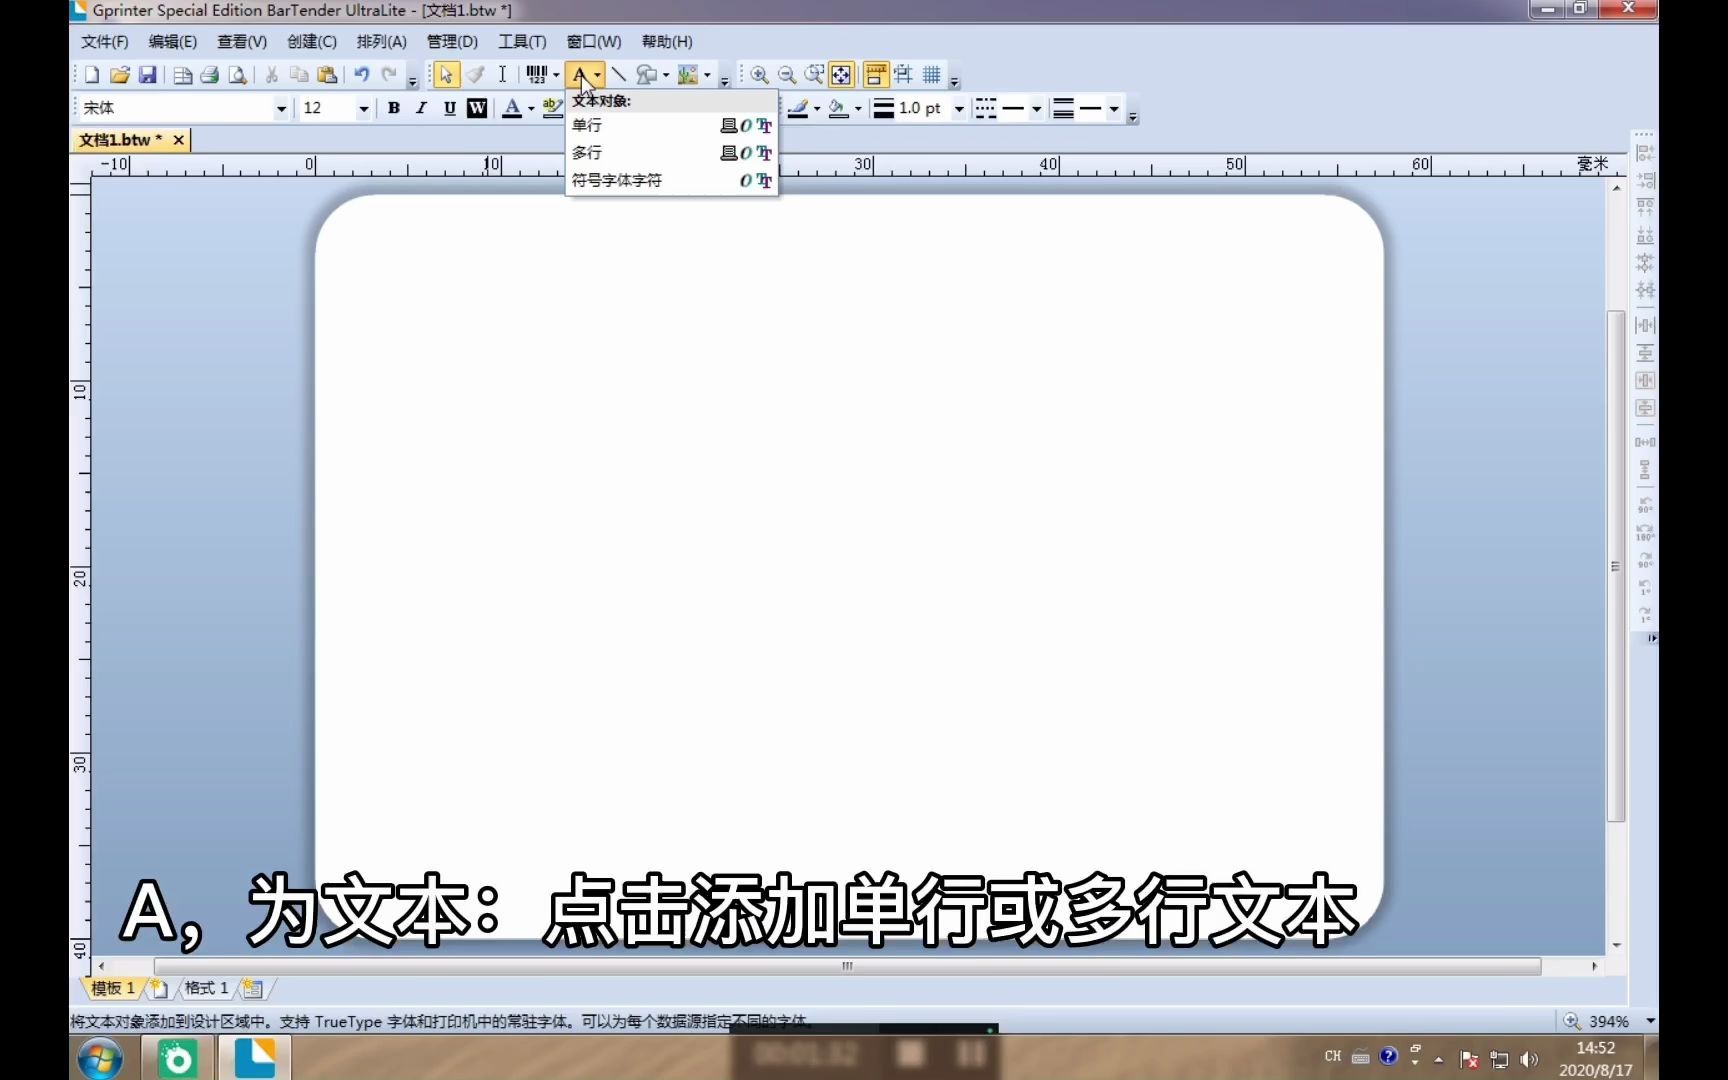1728x1080 pixels.
Task: Click the Print icon
Action: coord(210,75)
